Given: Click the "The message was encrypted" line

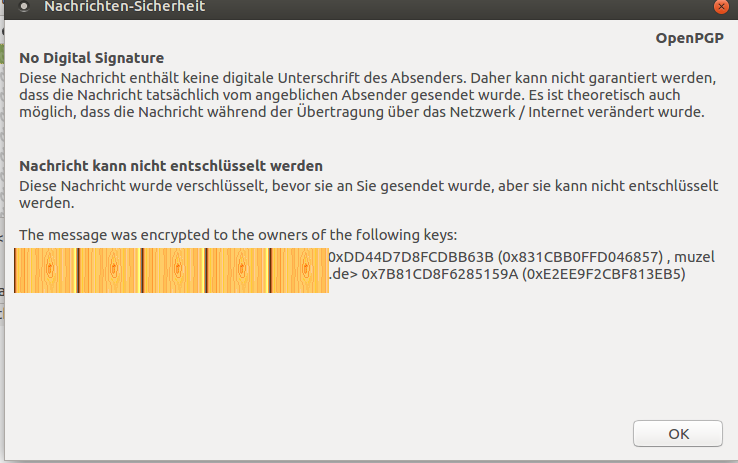Looking at the screenshot, I should pos(238,235).
